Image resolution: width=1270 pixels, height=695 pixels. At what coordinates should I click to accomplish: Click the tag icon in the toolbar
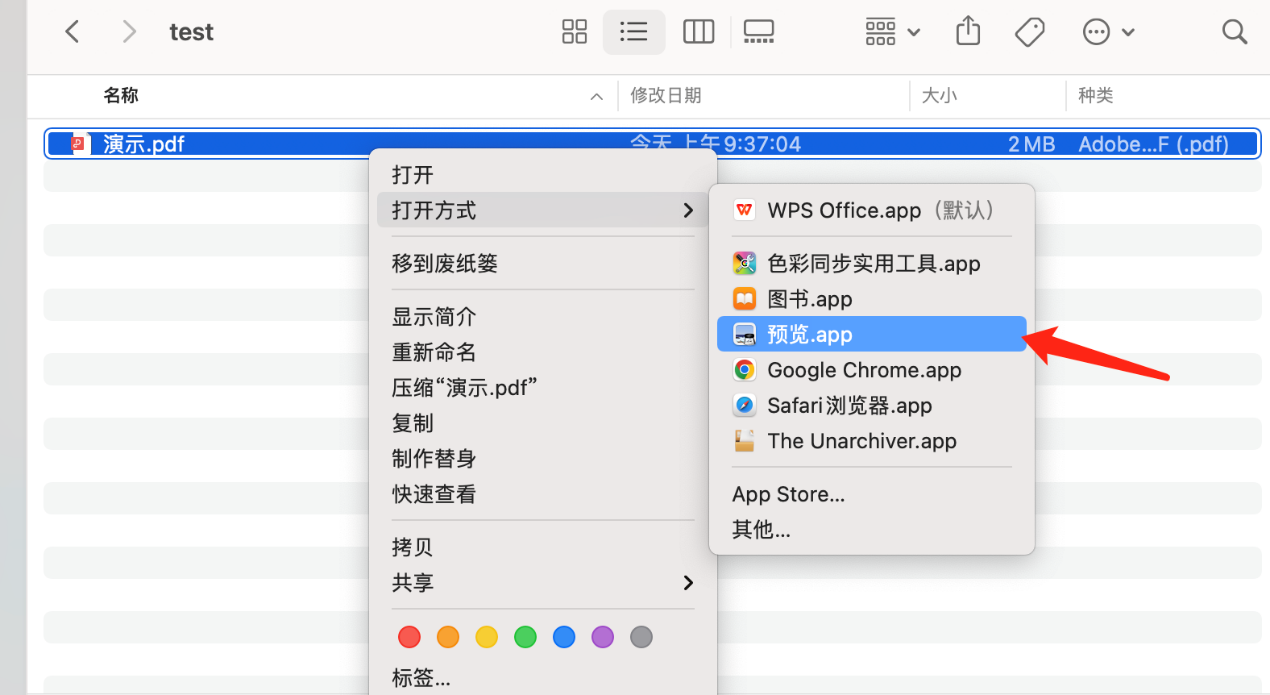pyautogui.click(x=1029, y=31)
